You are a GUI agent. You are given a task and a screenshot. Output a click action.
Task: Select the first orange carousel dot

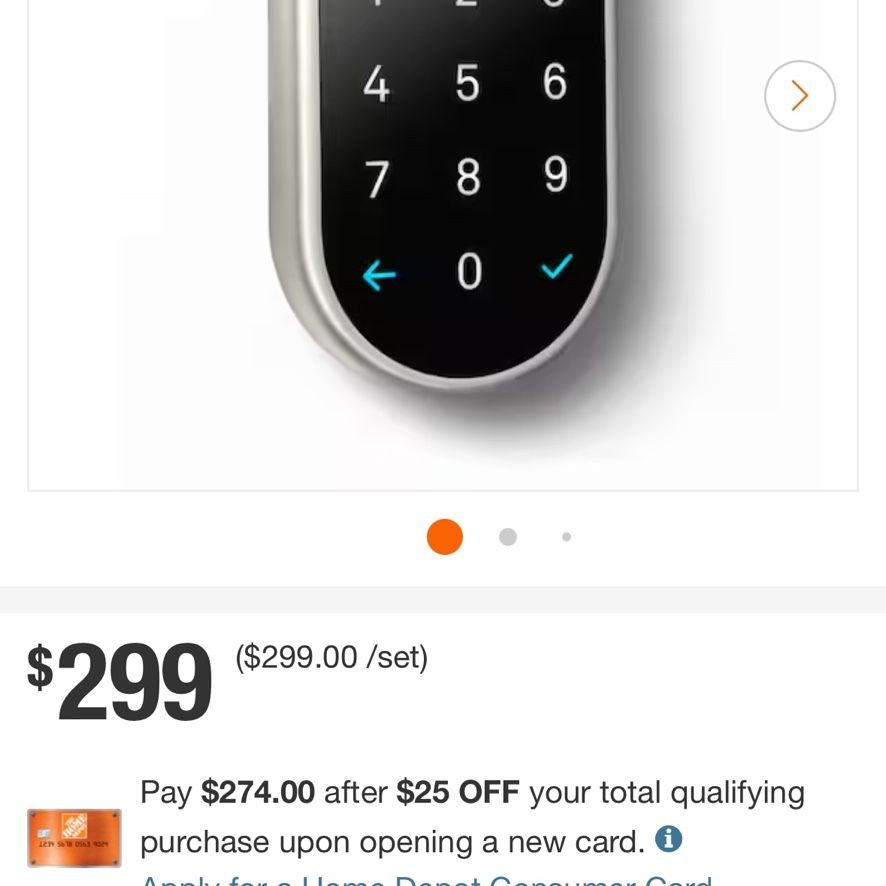(x=445, y=537)
